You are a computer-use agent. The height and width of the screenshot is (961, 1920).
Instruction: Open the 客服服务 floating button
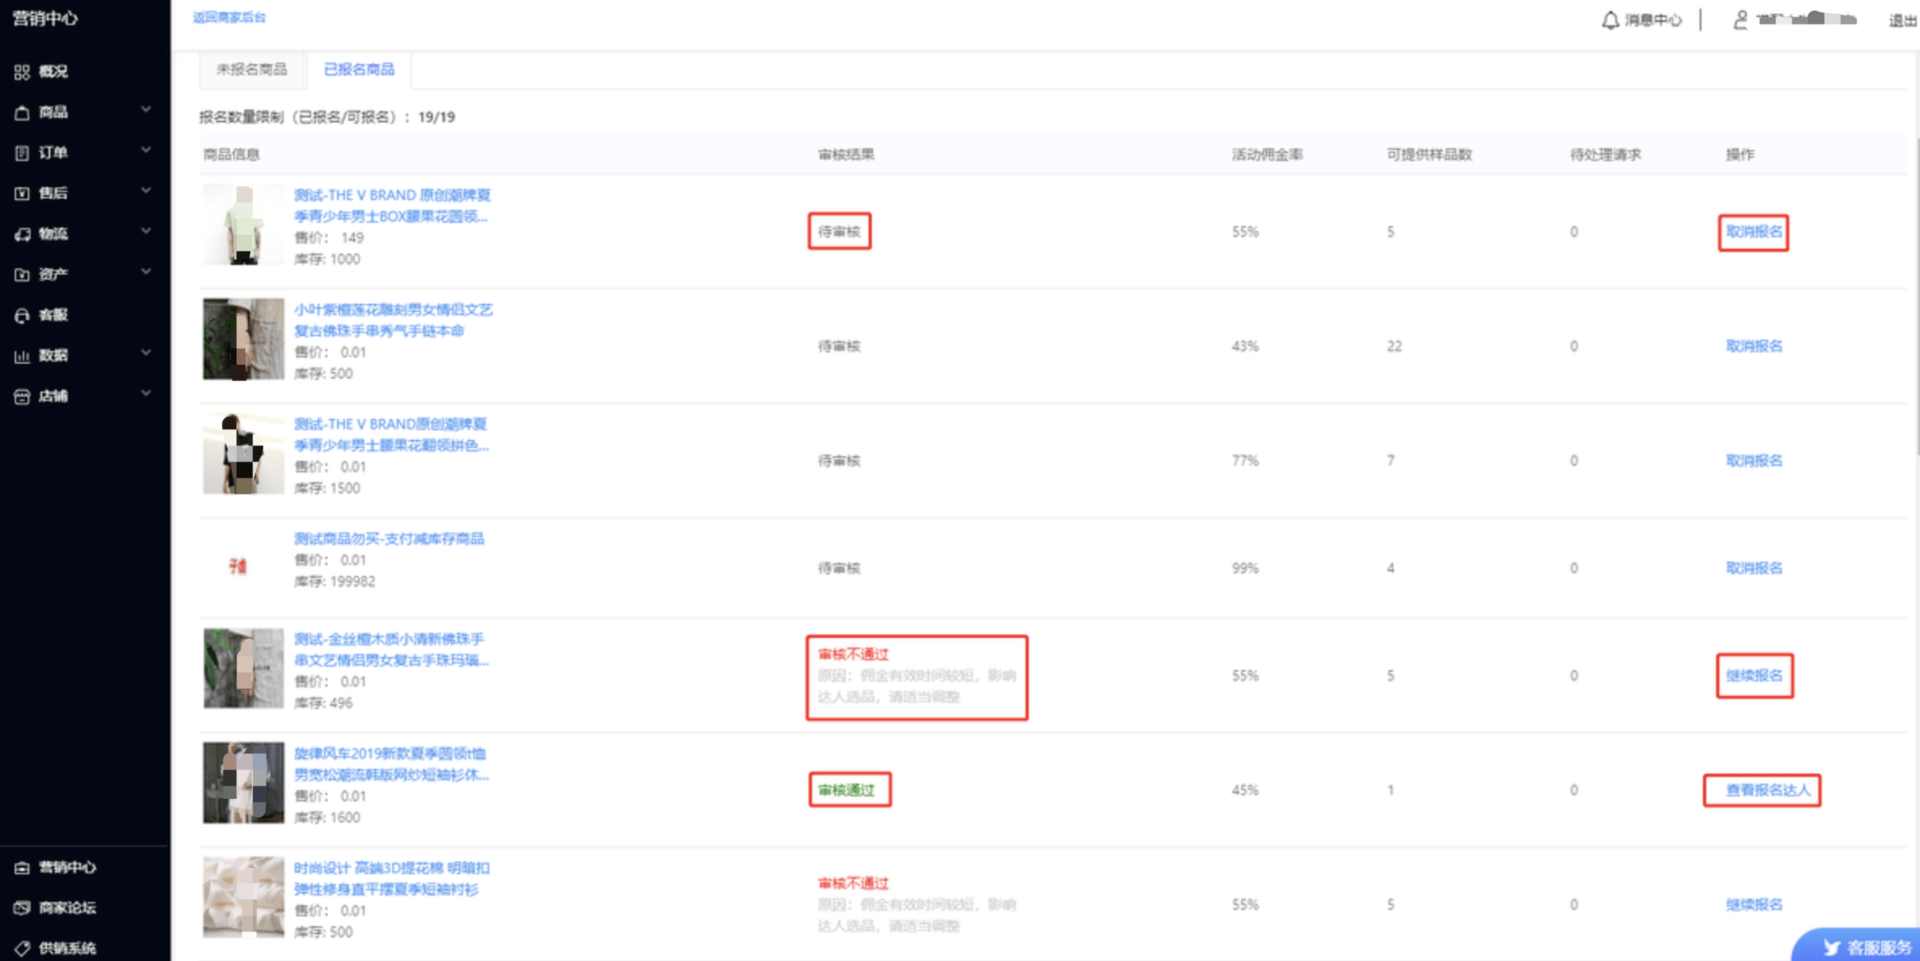(1858, 946)
